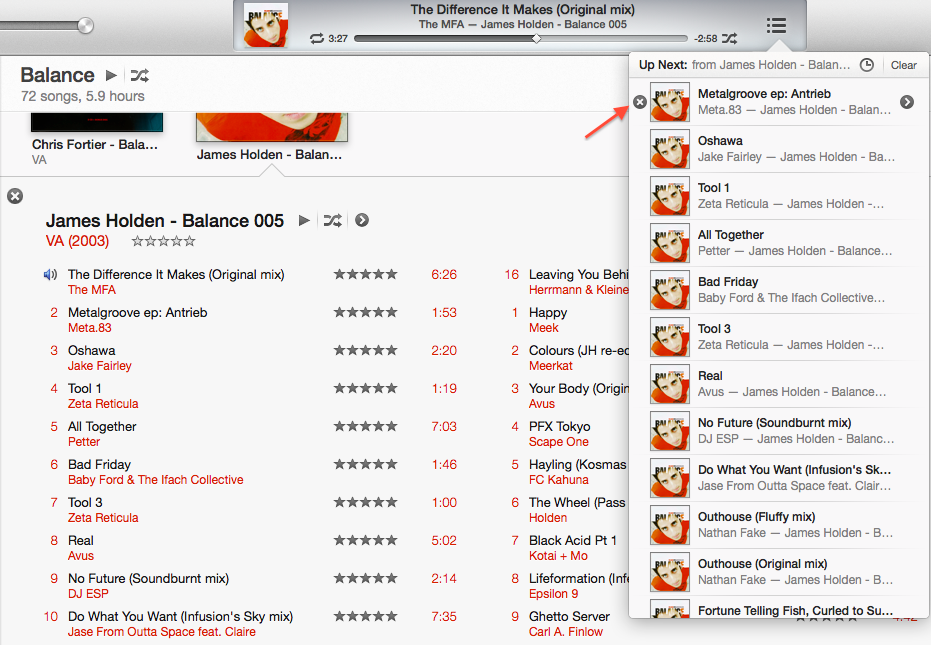This screenshot has height=645, width=931.
Task: Close the expanded James Holden album view
Action: [x=15, y=196]
